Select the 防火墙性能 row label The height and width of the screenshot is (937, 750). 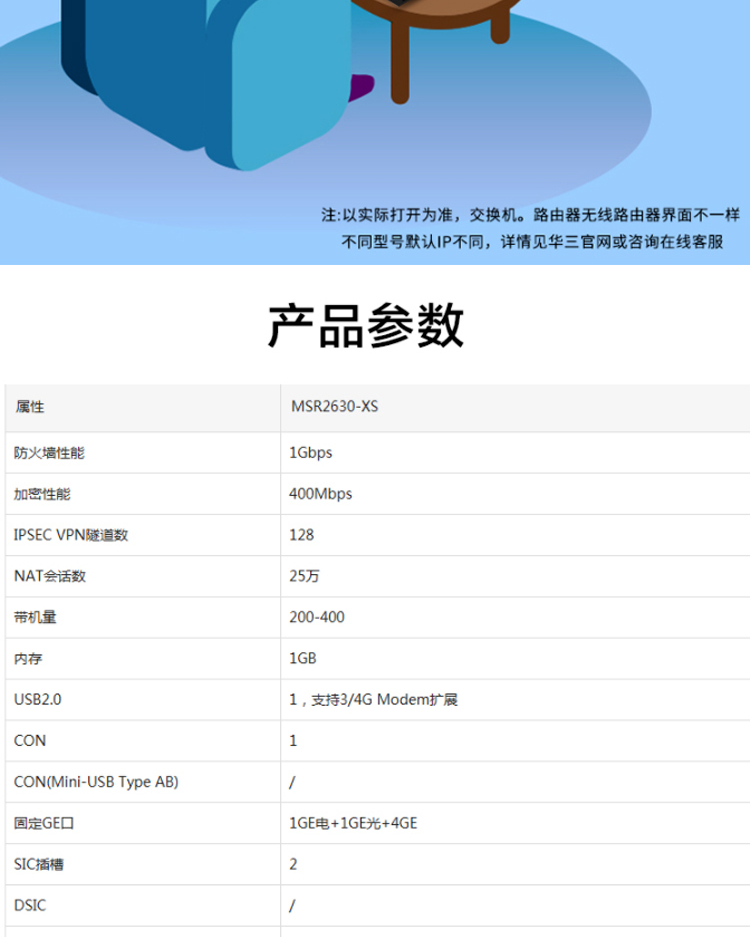[x=49, y=453]
